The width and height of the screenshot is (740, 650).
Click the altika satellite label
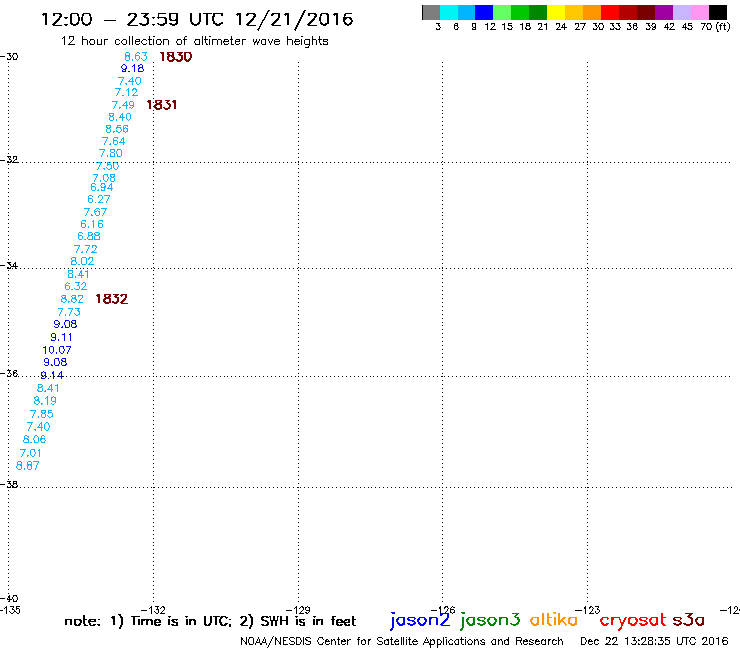[x=554, y=620]
